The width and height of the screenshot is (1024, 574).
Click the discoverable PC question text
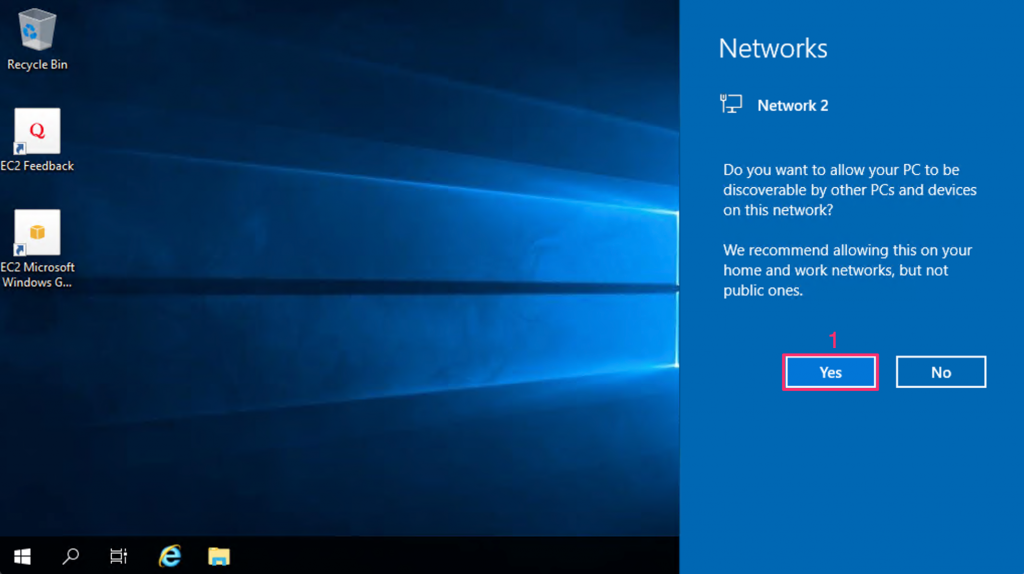[x=849, y=190]
